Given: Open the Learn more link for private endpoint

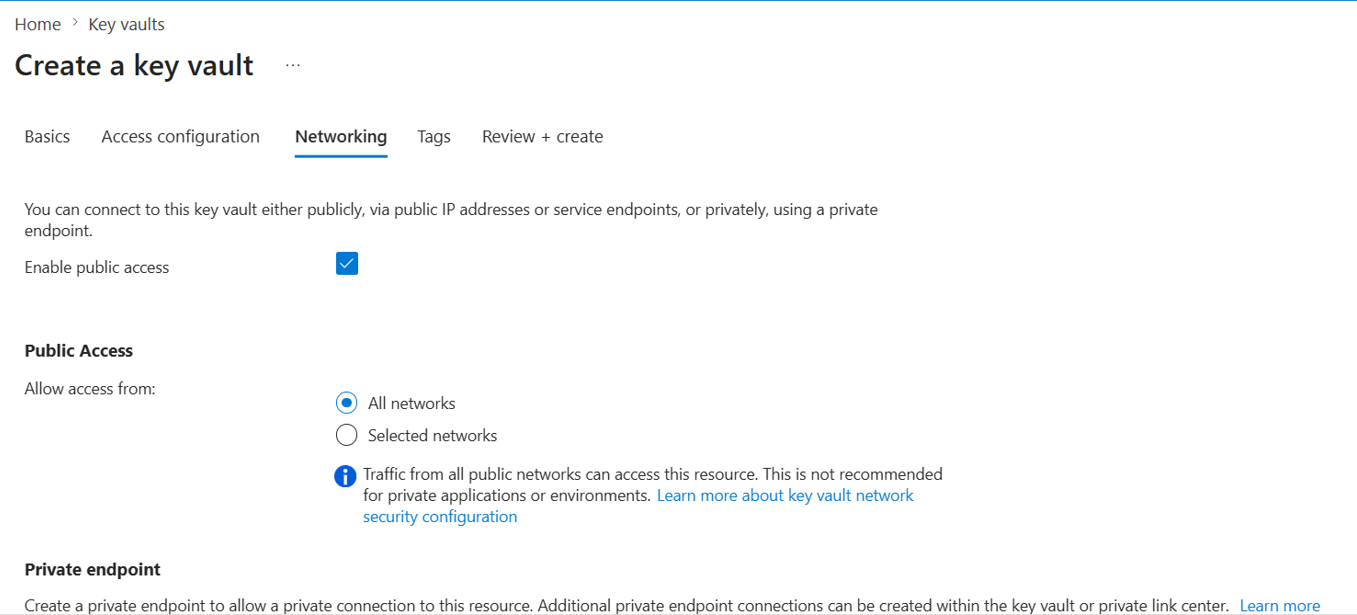Looking at the screenshot, I should 1280,606.
